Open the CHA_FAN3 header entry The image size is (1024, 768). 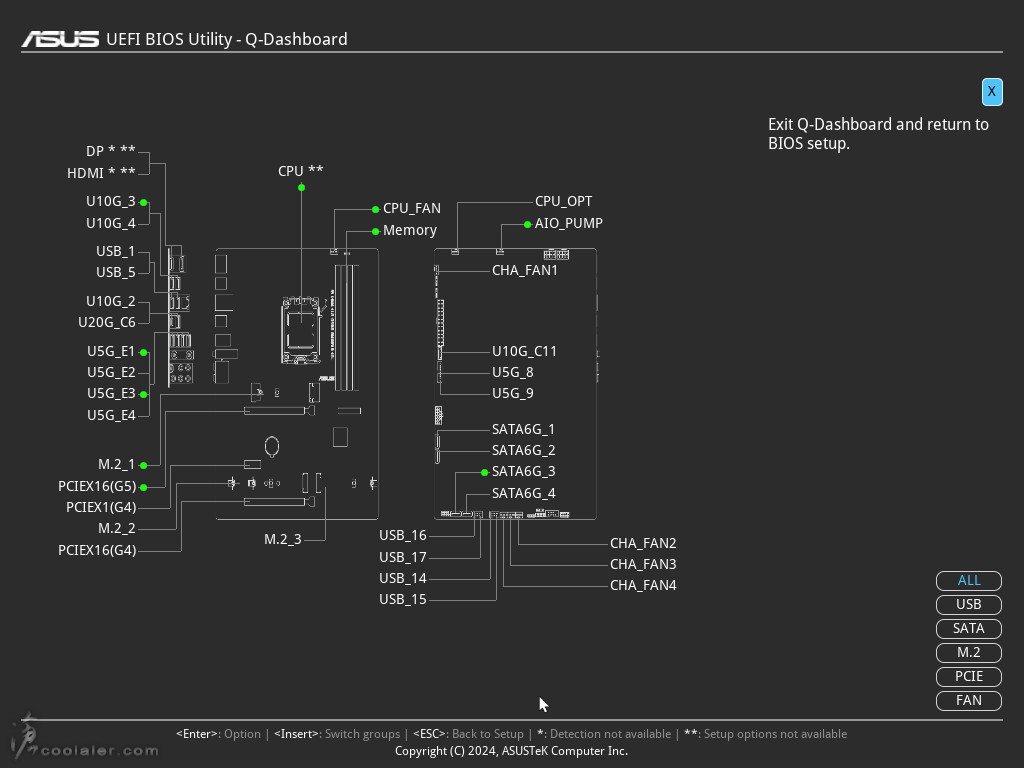(x=643, y=564)
